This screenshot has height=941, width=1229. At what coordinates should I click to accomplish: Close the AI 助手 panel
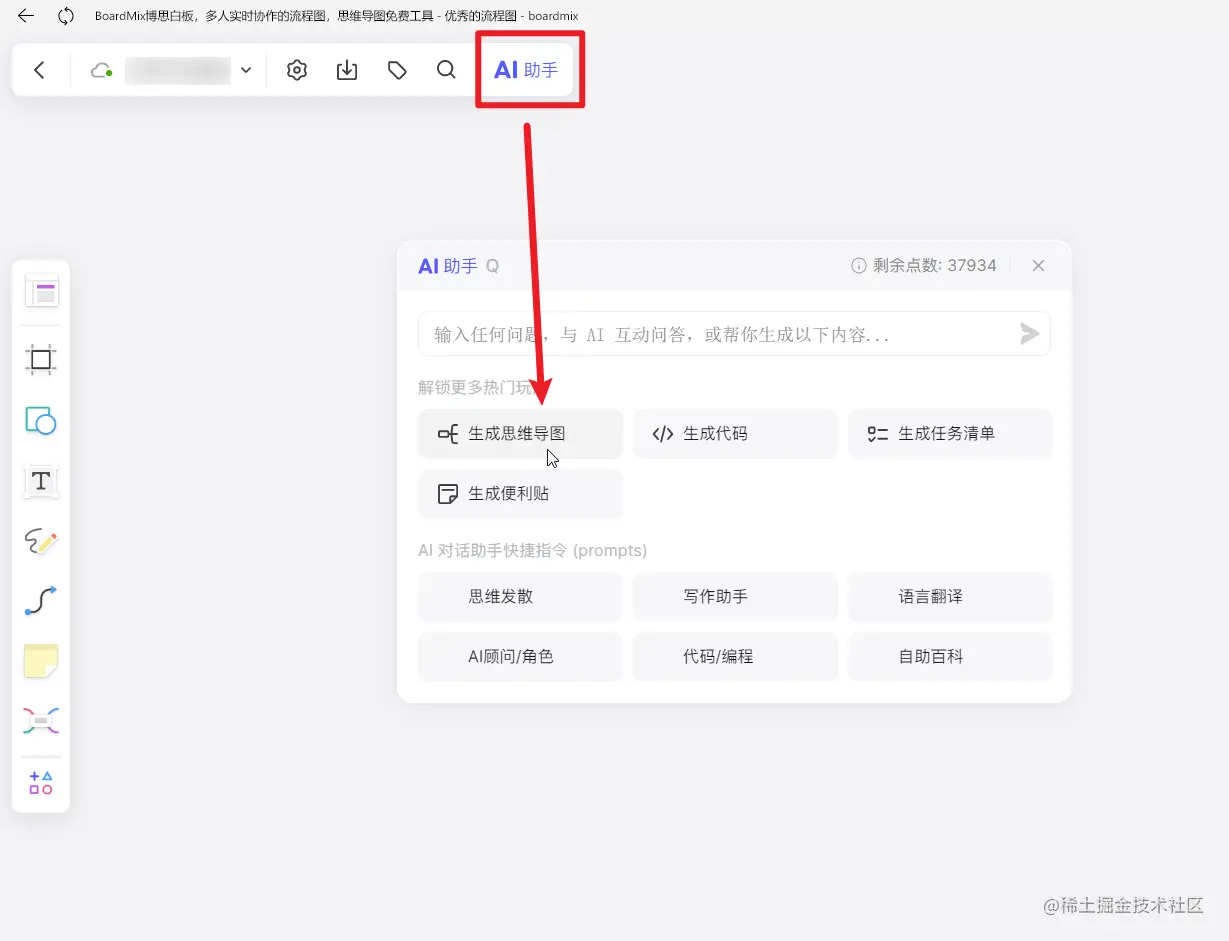tap(1038, 266)
